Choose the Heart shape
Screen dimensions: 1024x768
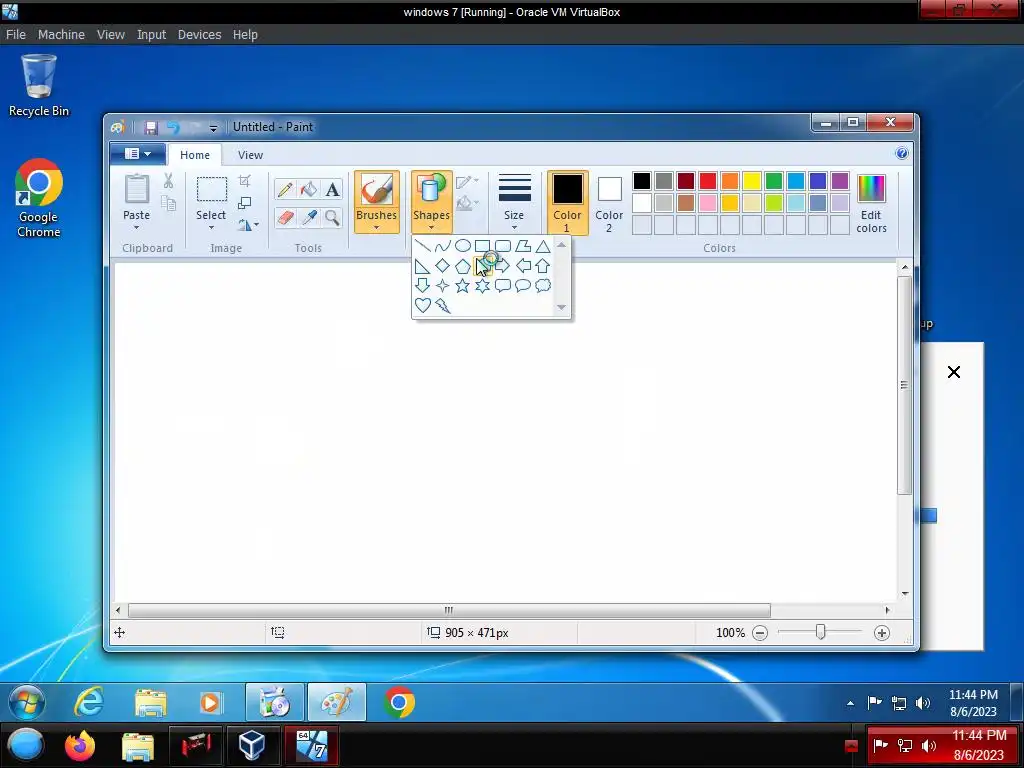coord(423,306)
